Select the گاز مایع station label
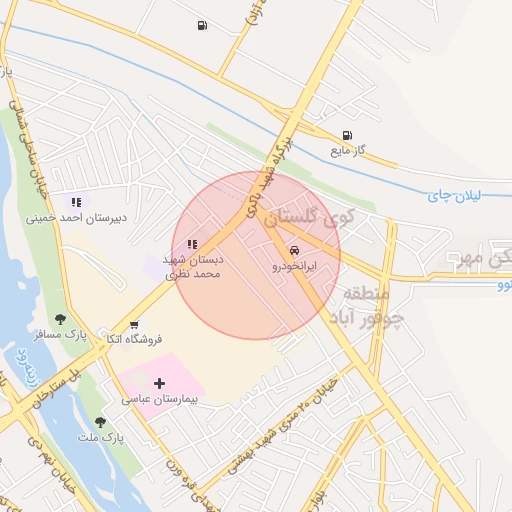The width and height of the screenshot is (512, 512). (347, 151)
